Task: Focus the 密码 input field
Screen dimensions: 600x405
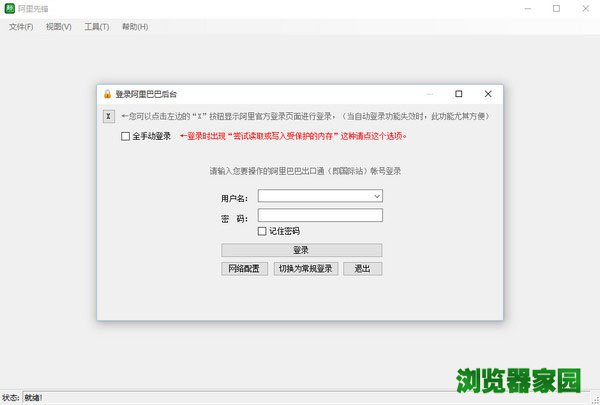Action: pos(320,215)
